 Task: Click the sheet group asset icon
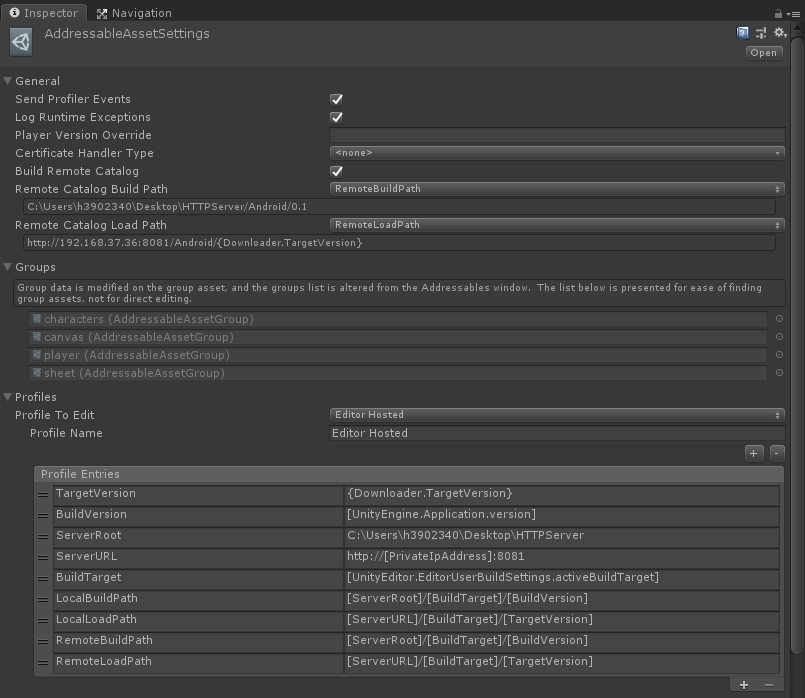point(36,373)
